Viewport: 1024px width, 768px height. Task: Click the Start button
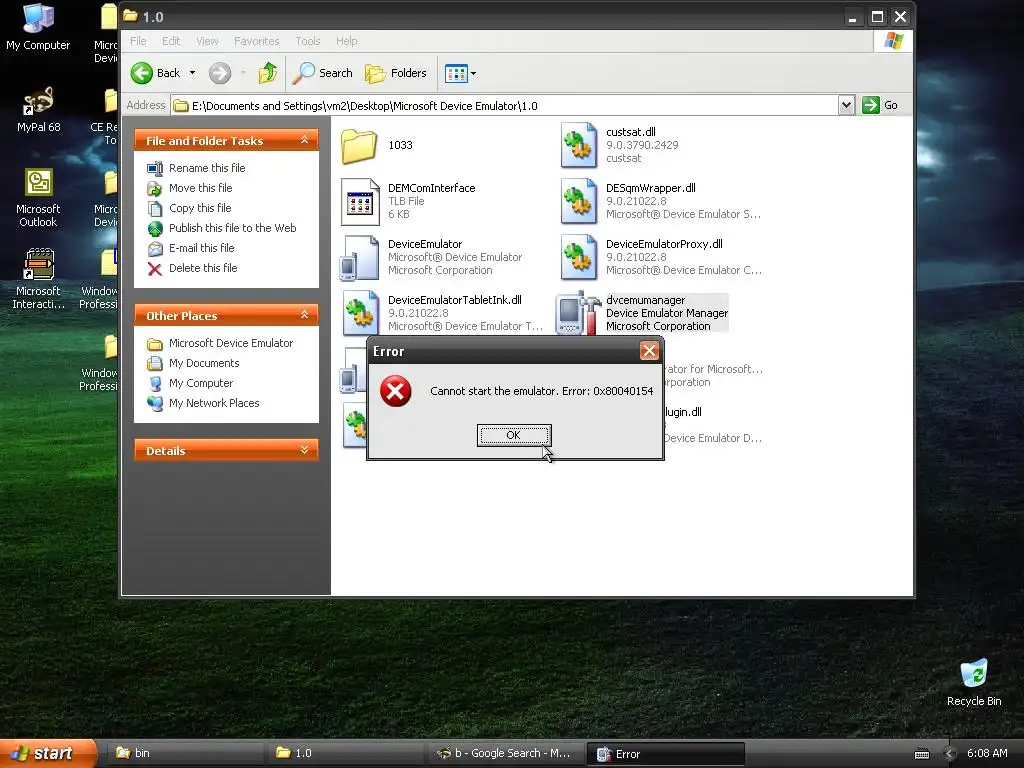tap(48, 753)
